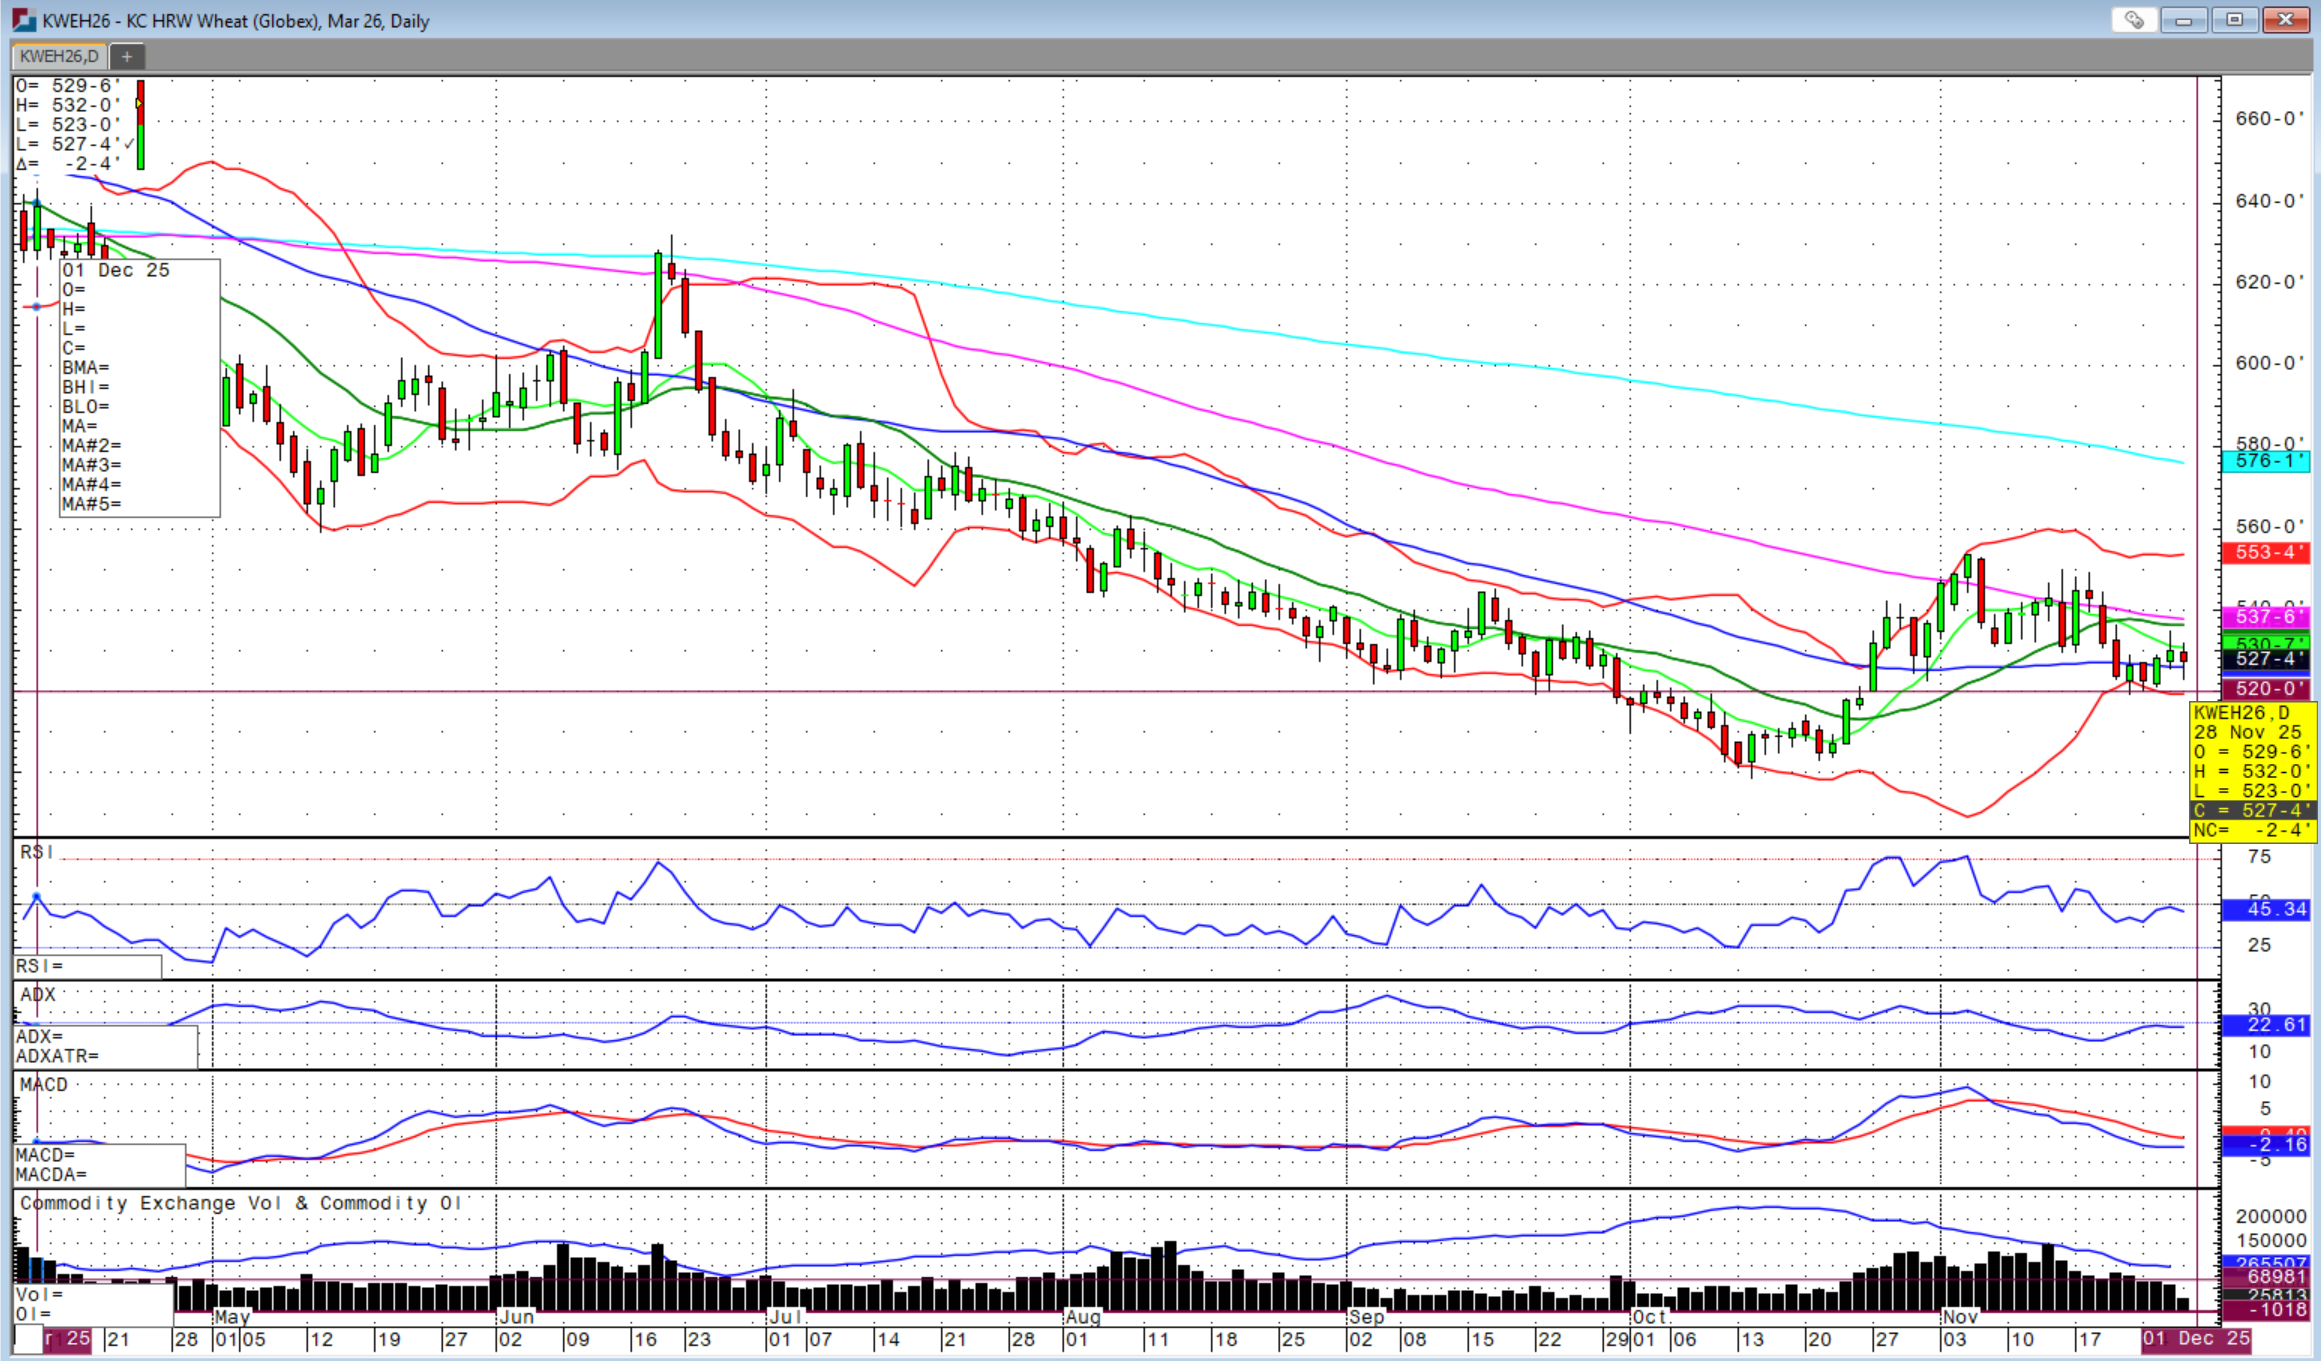The width and height of the screenshot is (2321, 1361).
Task: Click the Commodity Exchange Vol & OI title
Action: pos(240,1203)
